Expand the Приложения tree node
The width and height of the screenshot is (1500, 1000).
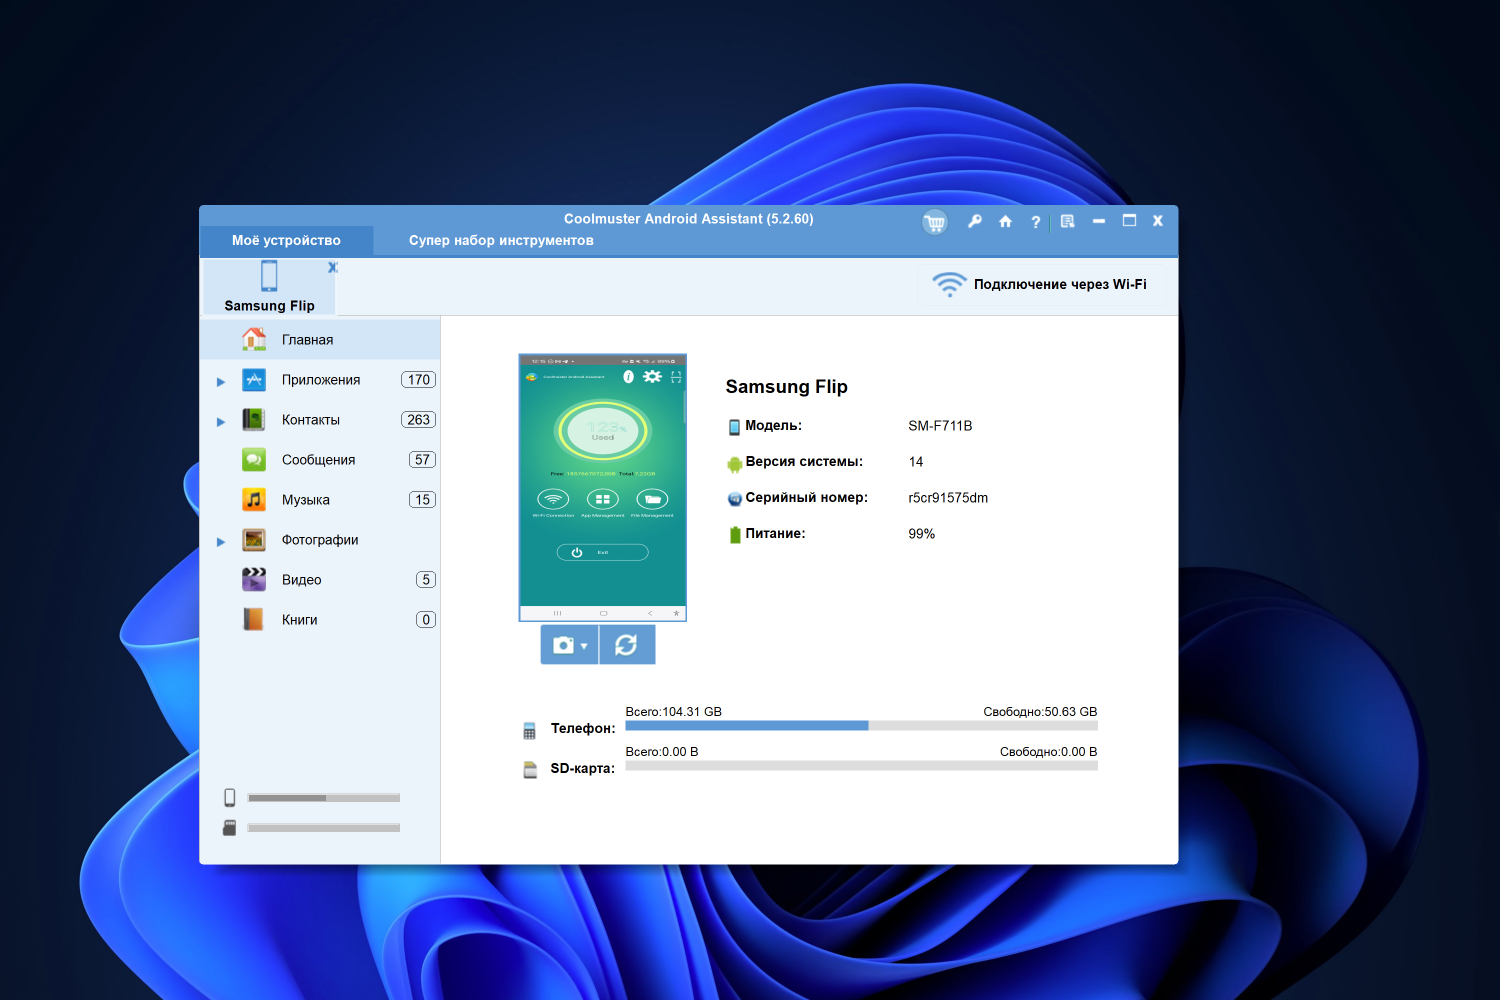(221, 381)
